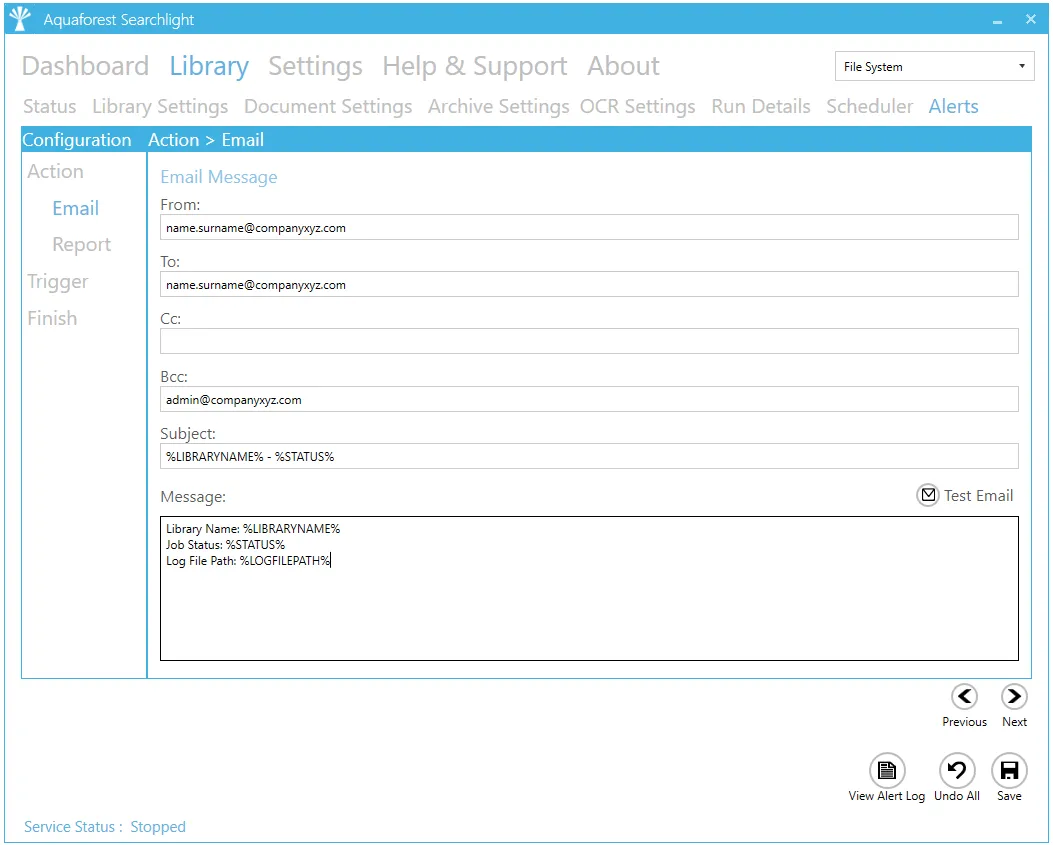Go to the Previous step arrow
Viewport: 1053px width, 845px height.
coord(964,697)
